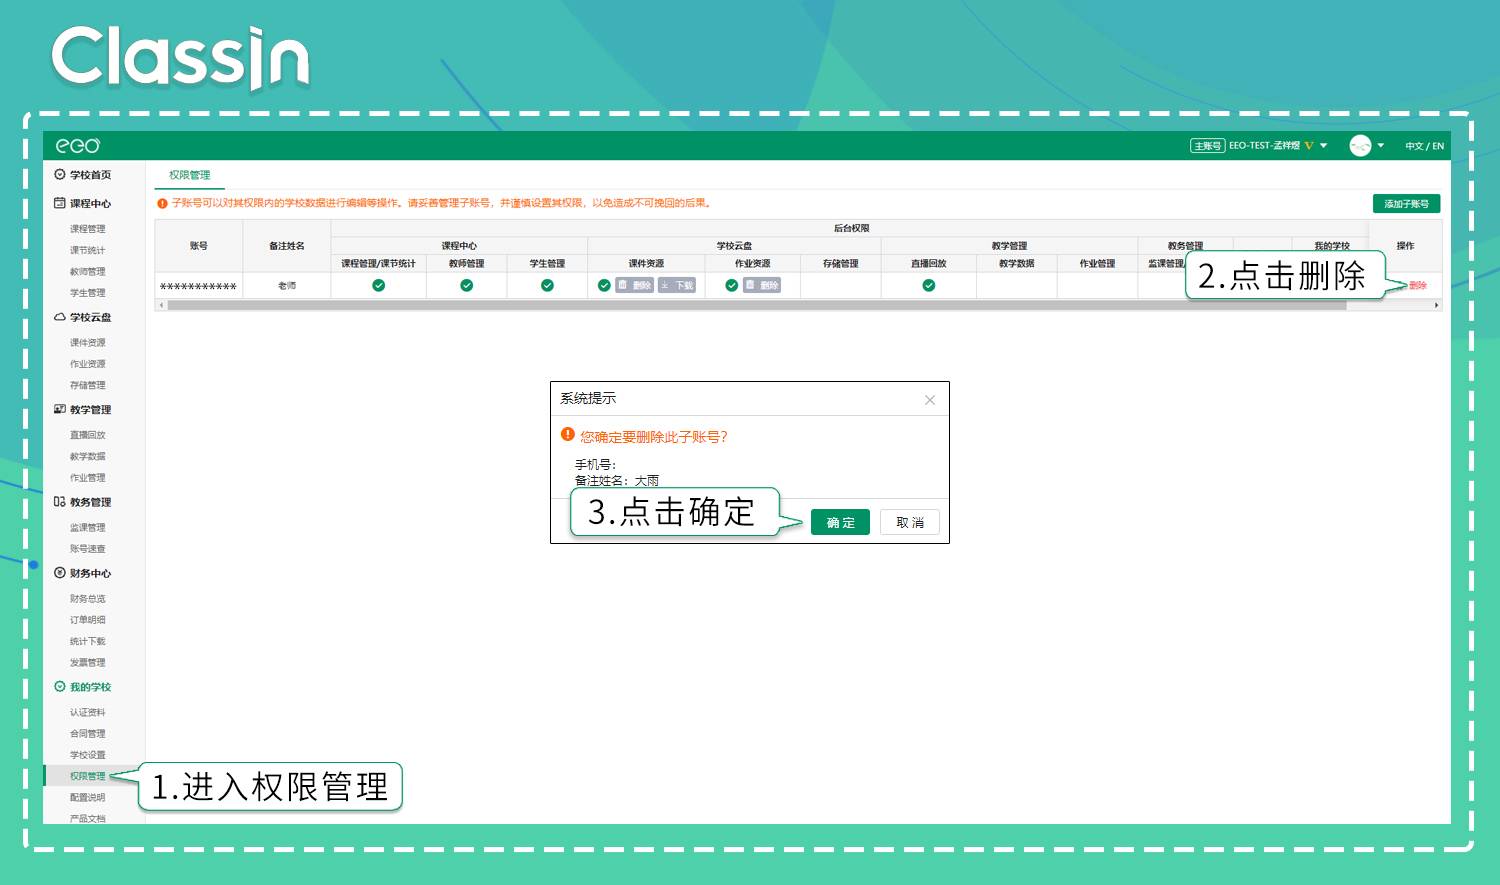This screenshot has width=1500, height=885.
Task: Switch language via 中文 / EN
Action: [1424, 146]
